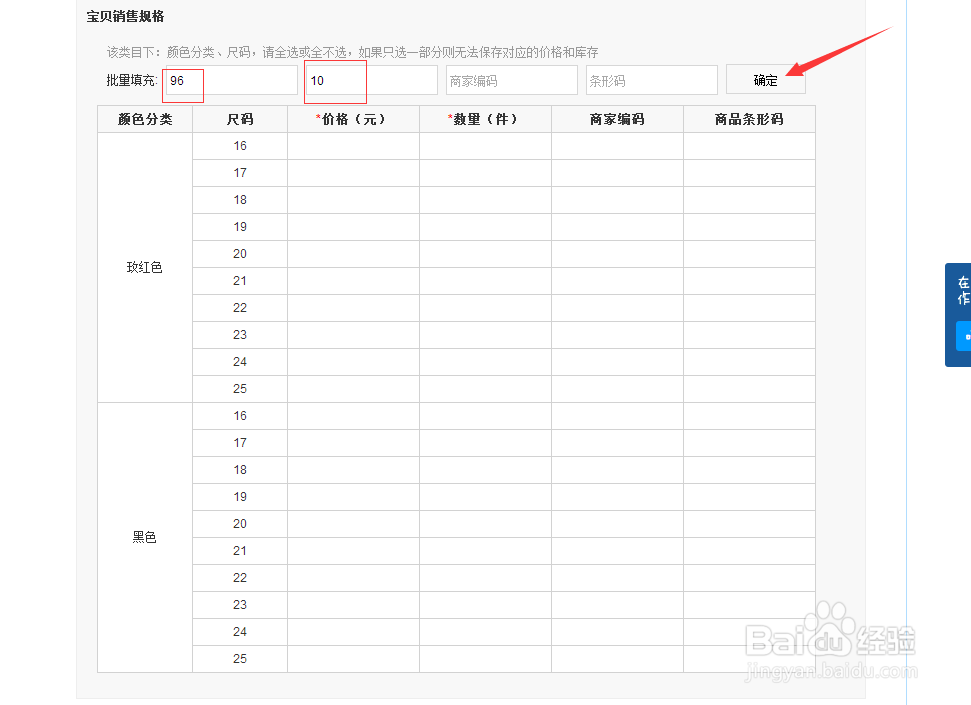Click price cell for 玫红色 size 17

pos(353,173)
